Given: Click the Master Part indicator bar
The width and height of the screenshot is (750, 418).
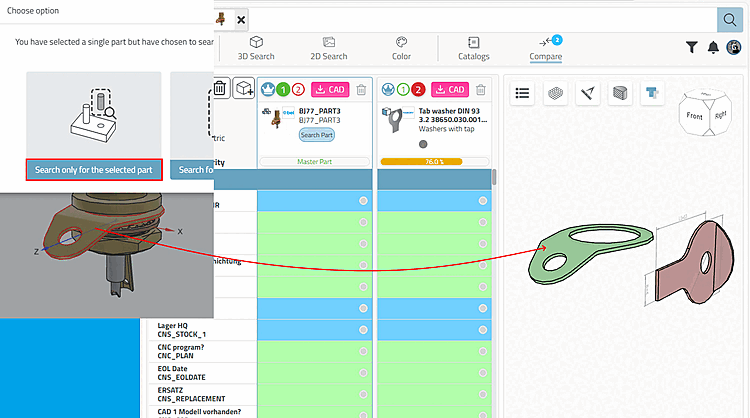Looking at the screenshot, I should click(x=314, y=162).
